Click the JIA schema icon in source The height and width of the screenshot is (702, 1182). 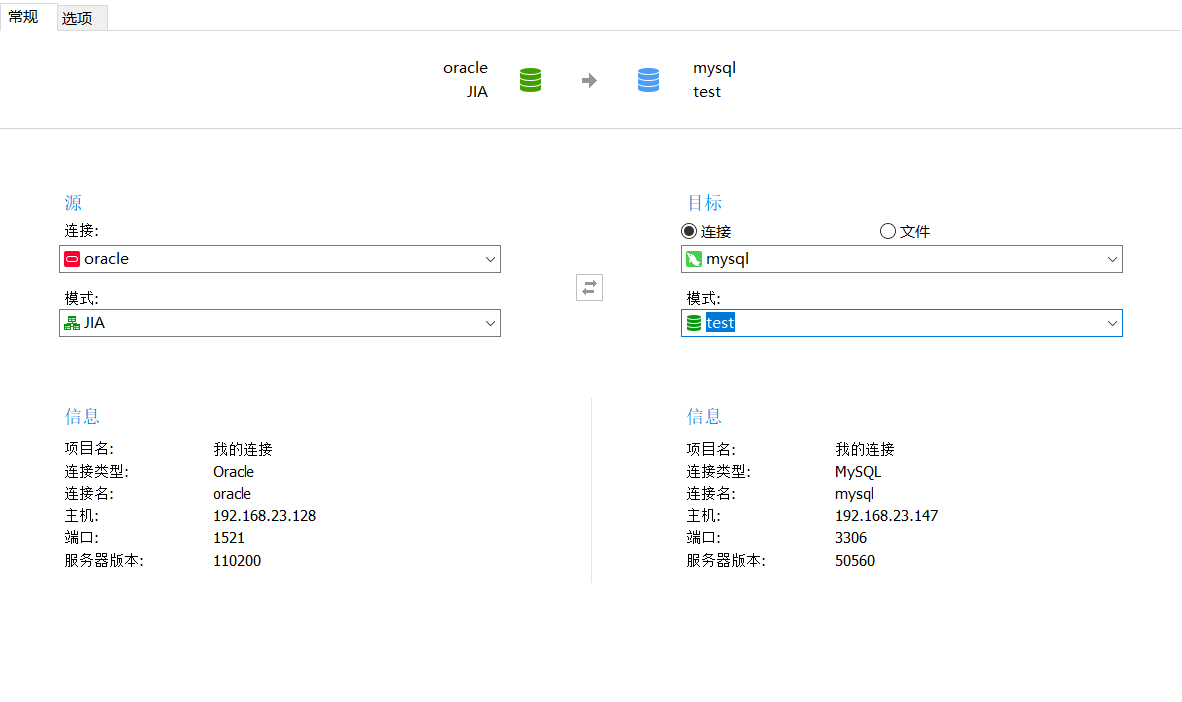(72, 323)
